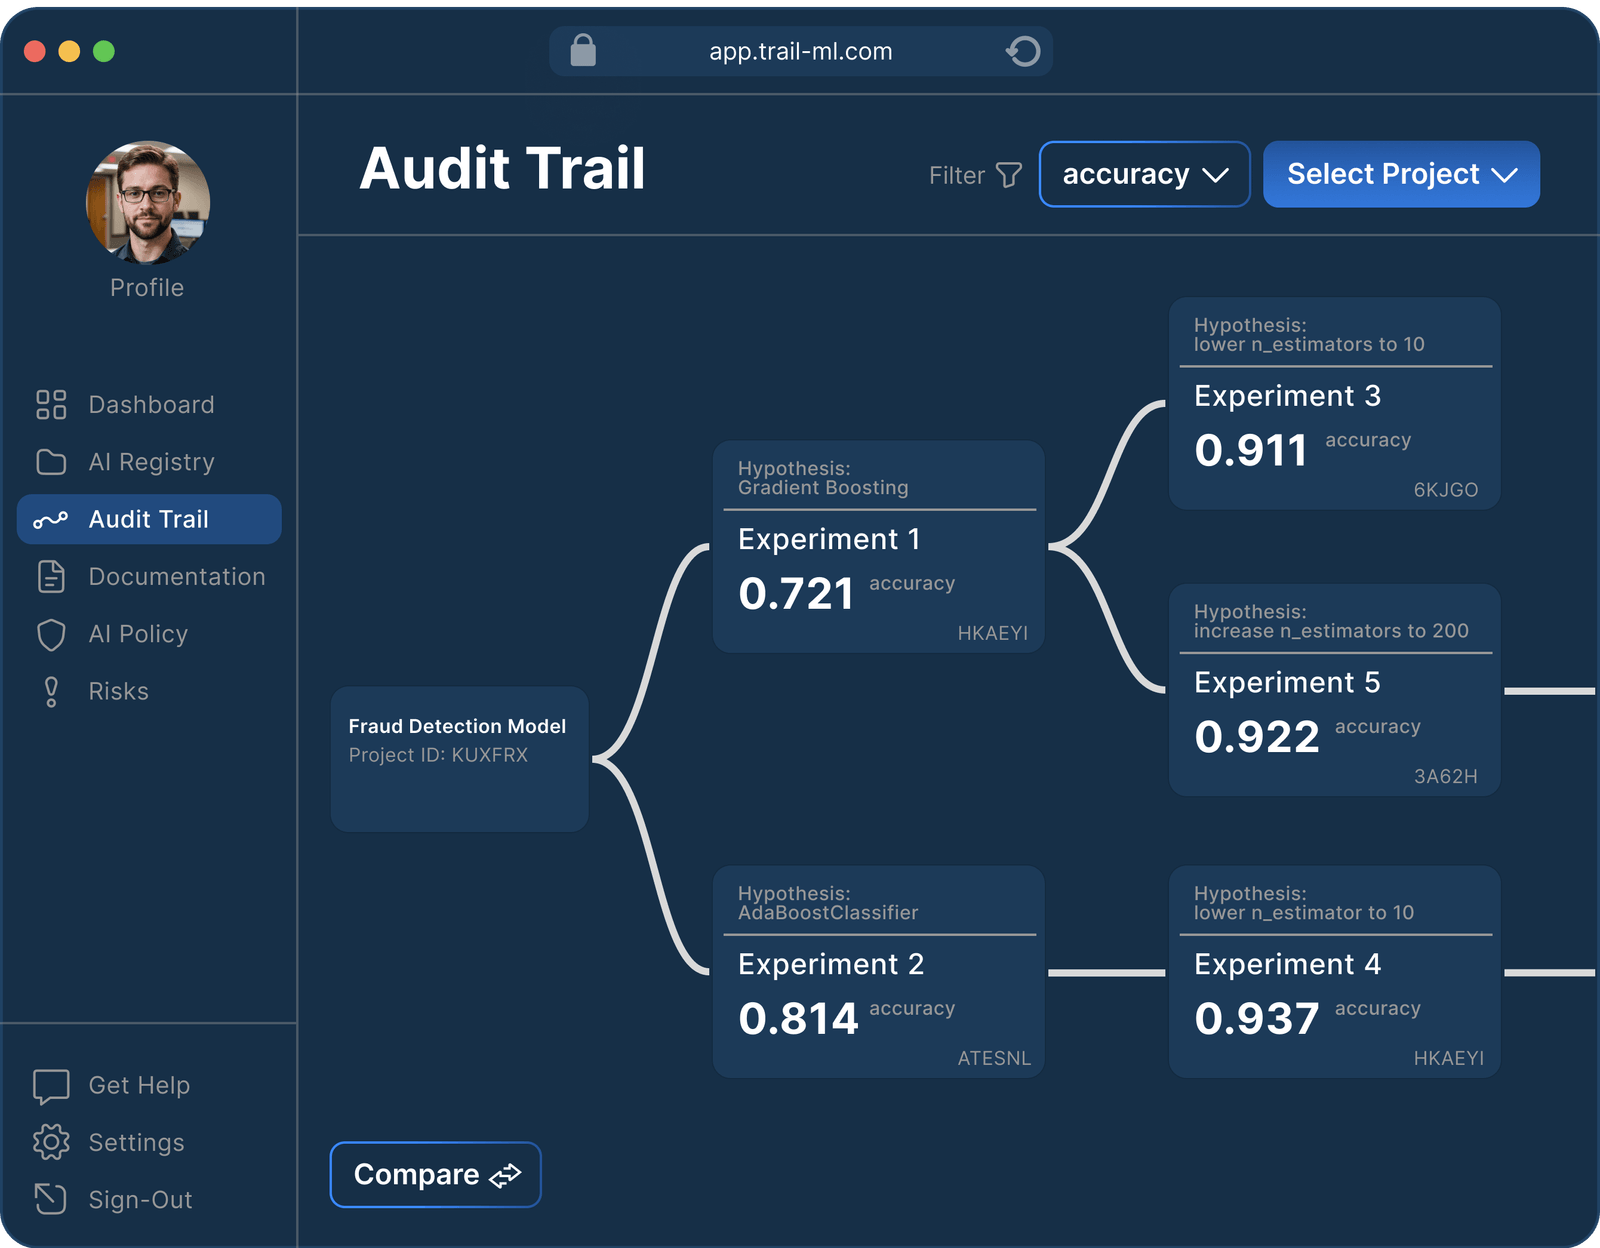Select the Fraud Detection Model project node
This screenshot has width=1600, height=1248.
[x=460, y=759]
